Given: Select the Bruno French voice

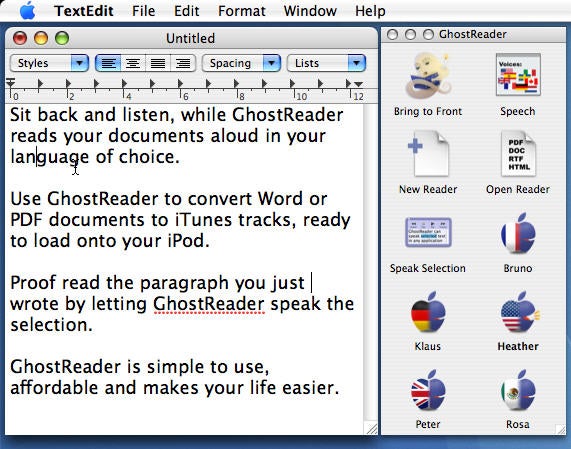Looking at the screenshot, I should (x=518, y=234).
